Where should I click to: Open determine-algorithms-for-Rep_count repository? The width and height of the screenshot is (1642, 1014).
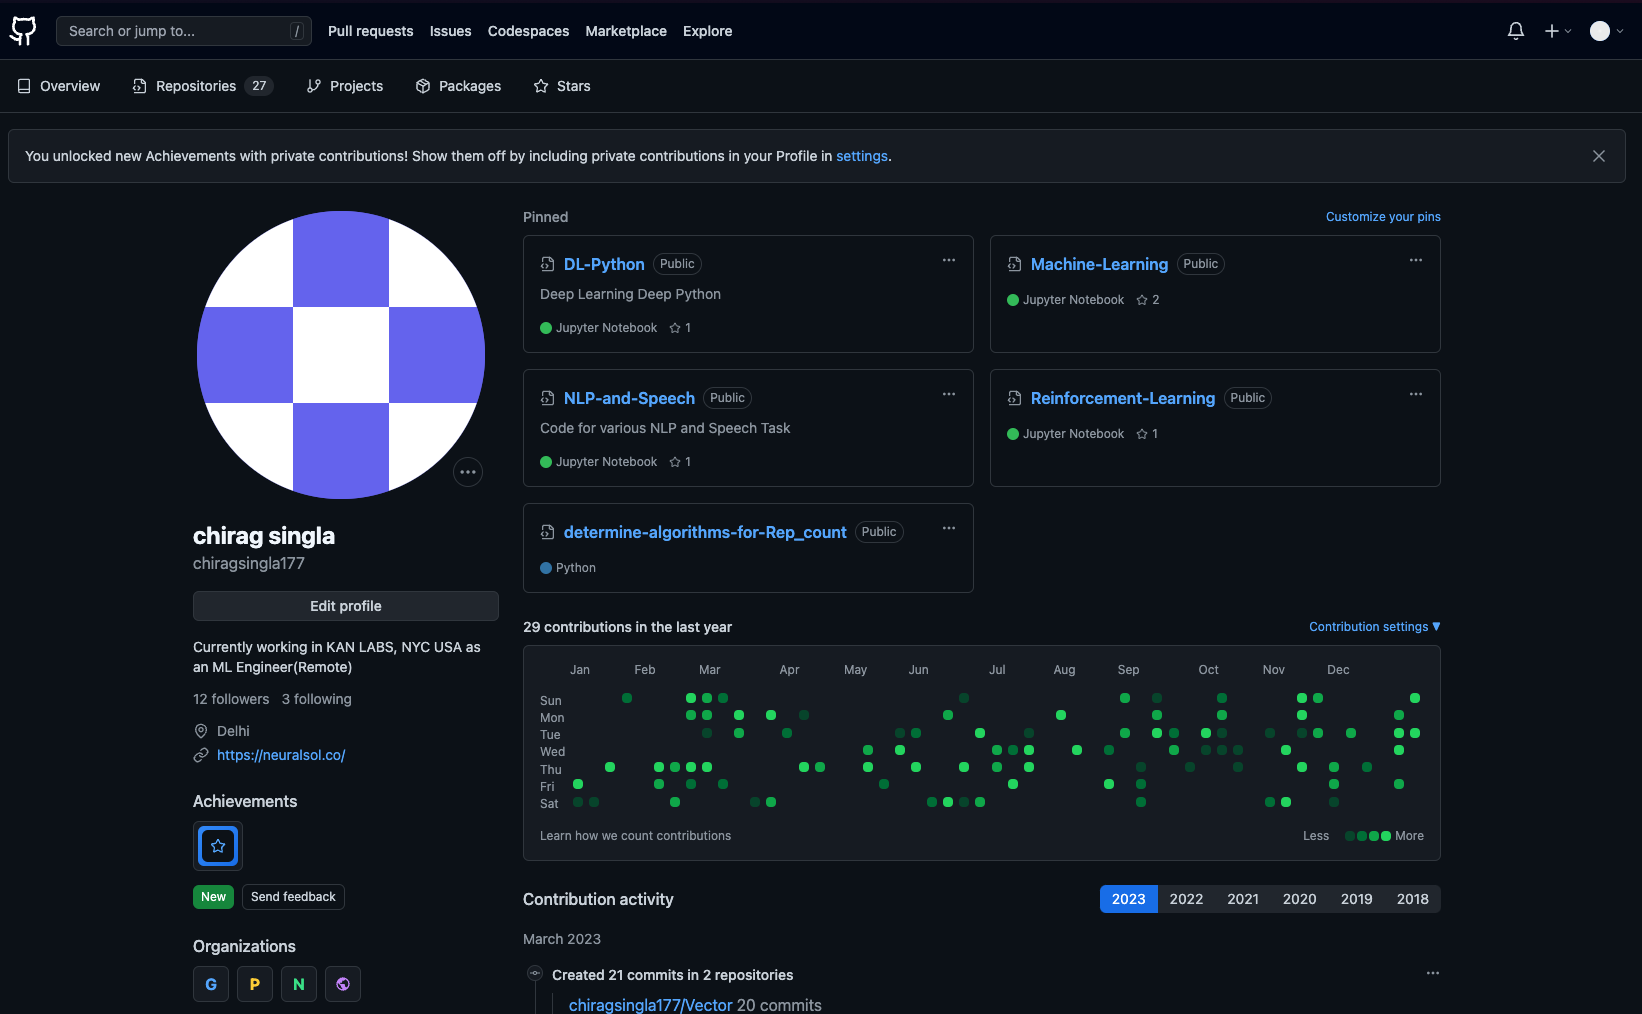pos(705,532)
